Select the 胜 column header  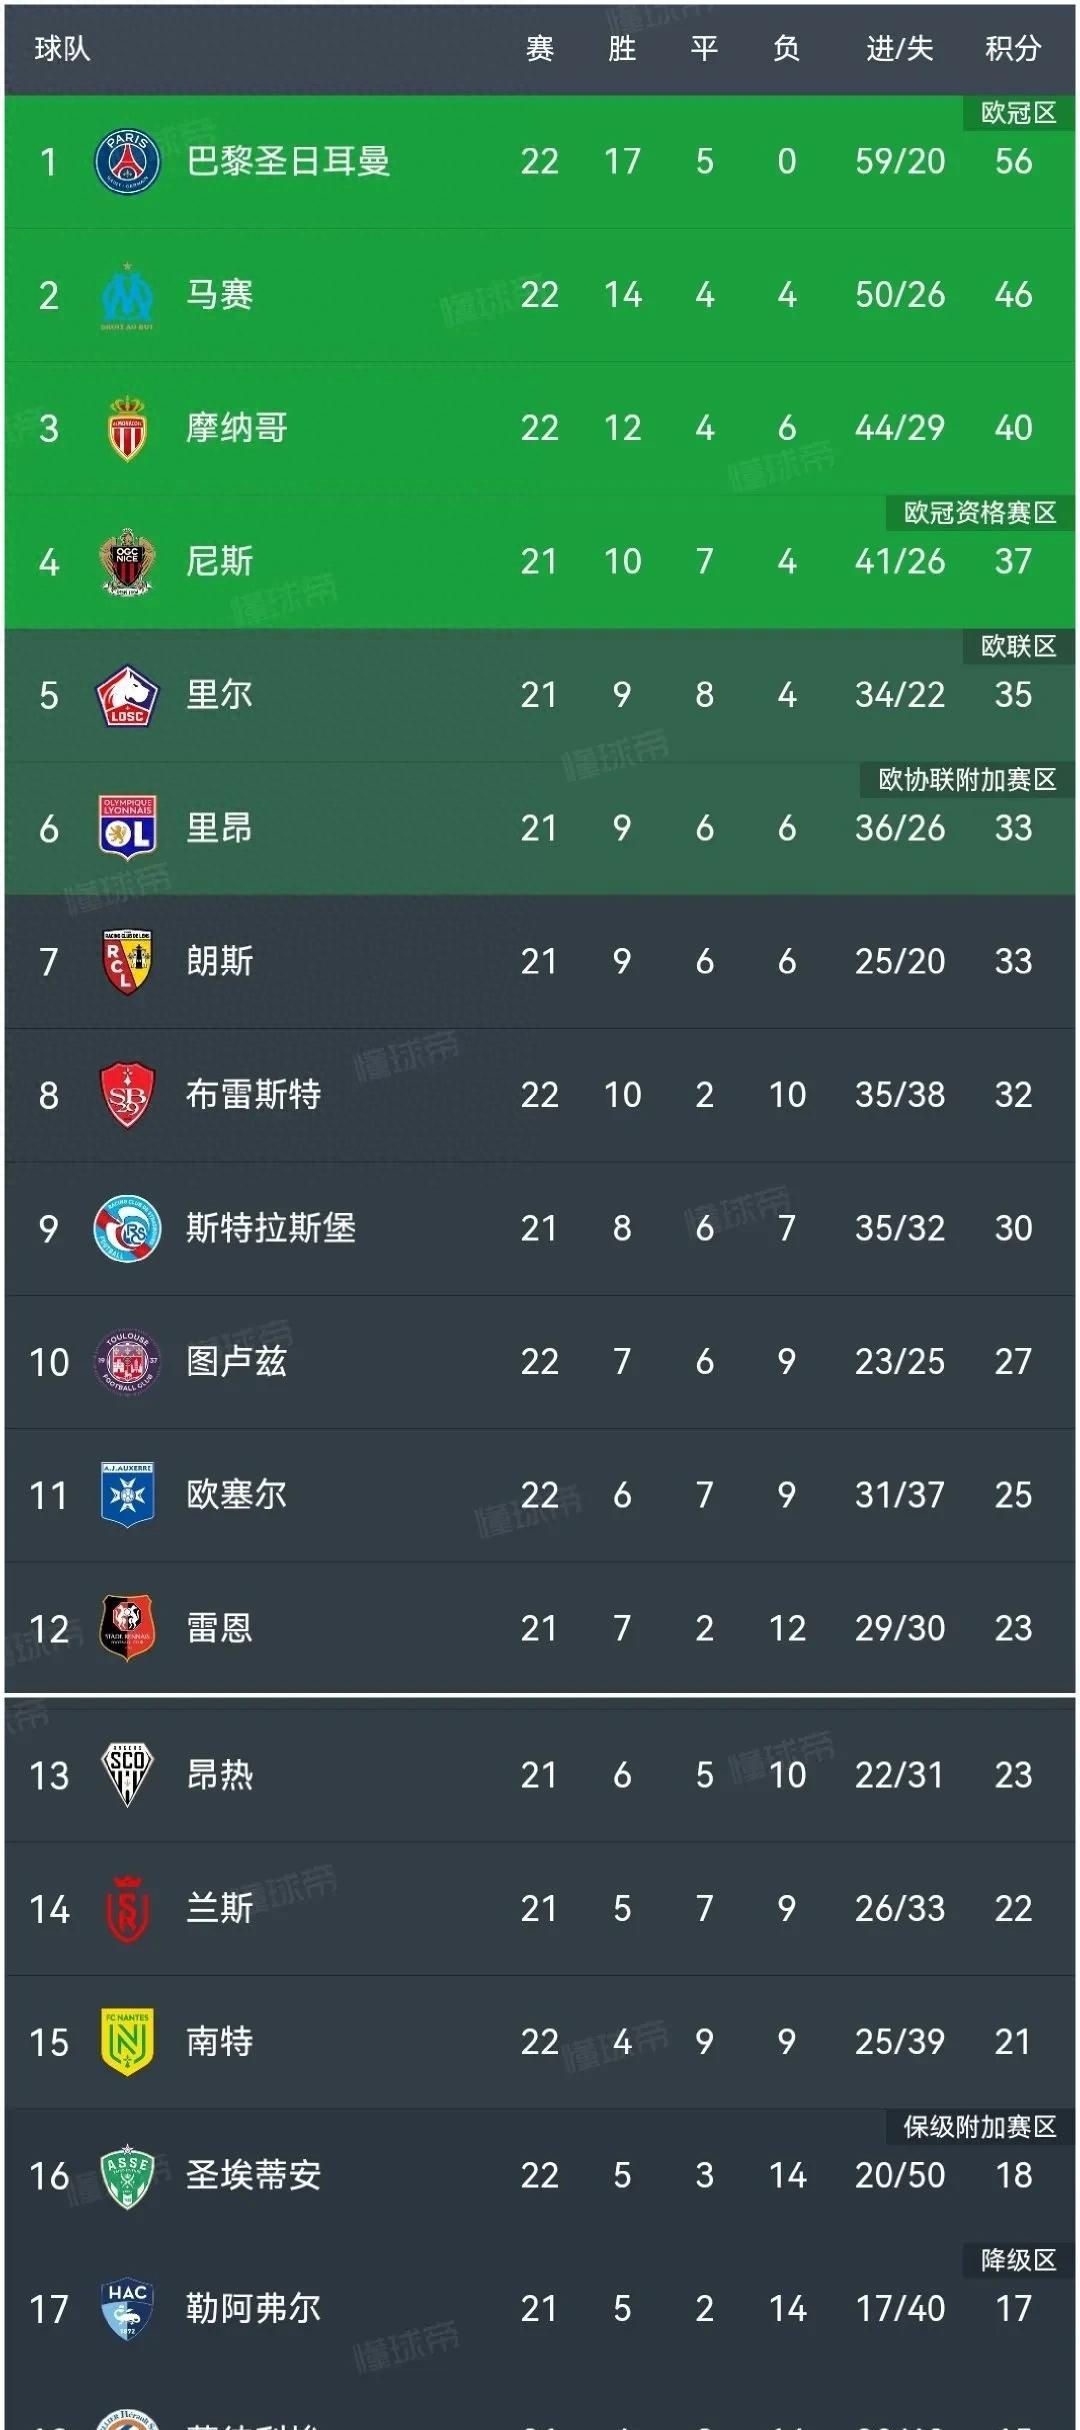point(622,48)
